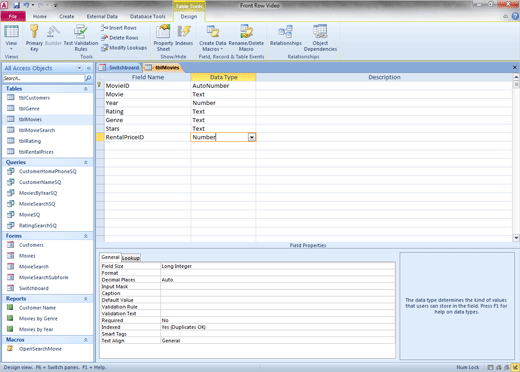This screenshot has width=520, height=372.
Task: Collapse the Queries group
Action: pos(86,162)
